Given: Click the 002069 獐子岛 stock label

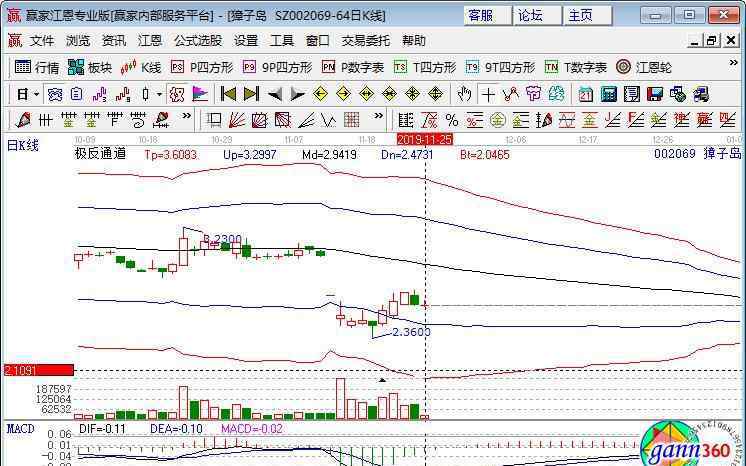Looking at the screenshot, I should point(697,154).
